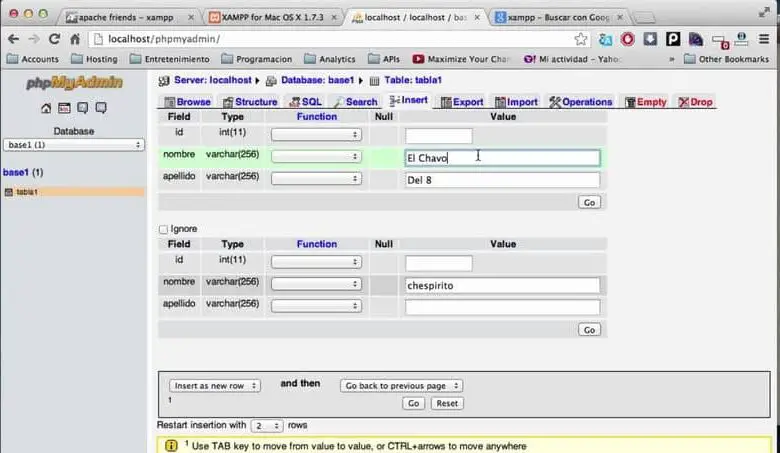780x453 pixels.
Task: Show hidden bookmarks with the chevron
Action: tap(672, 59)
